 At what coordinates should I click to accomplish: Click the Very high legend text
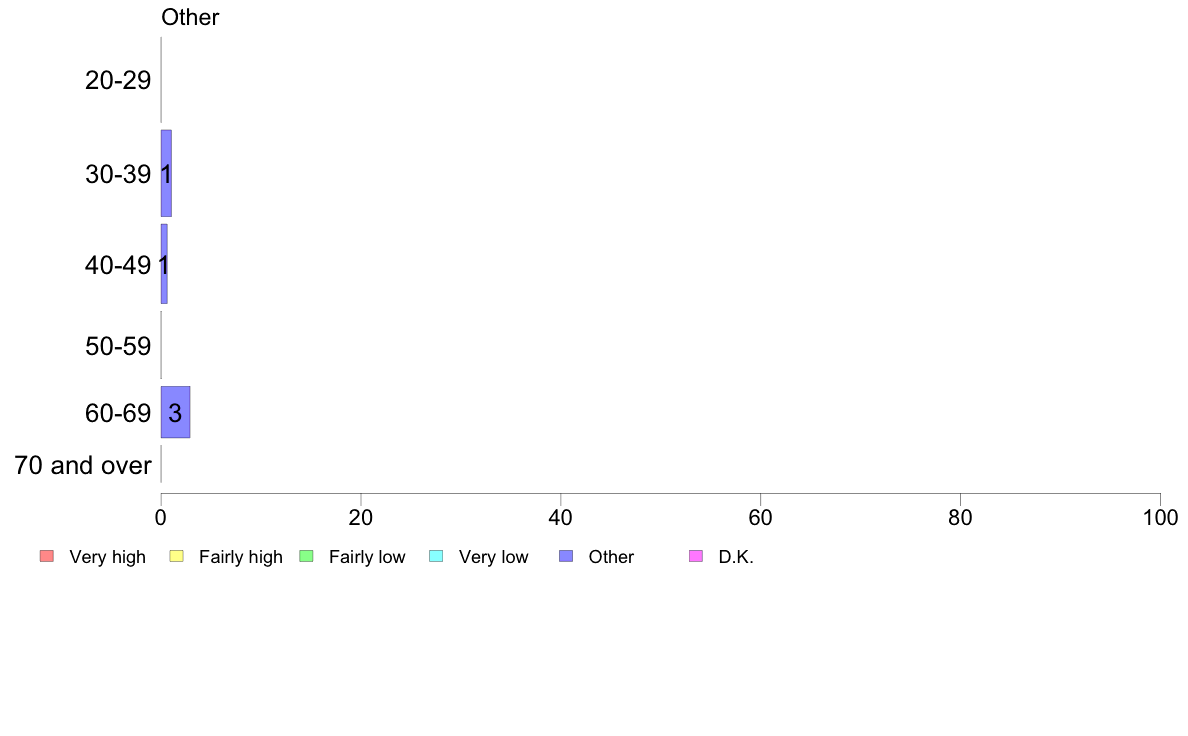(x=108, y=557)
